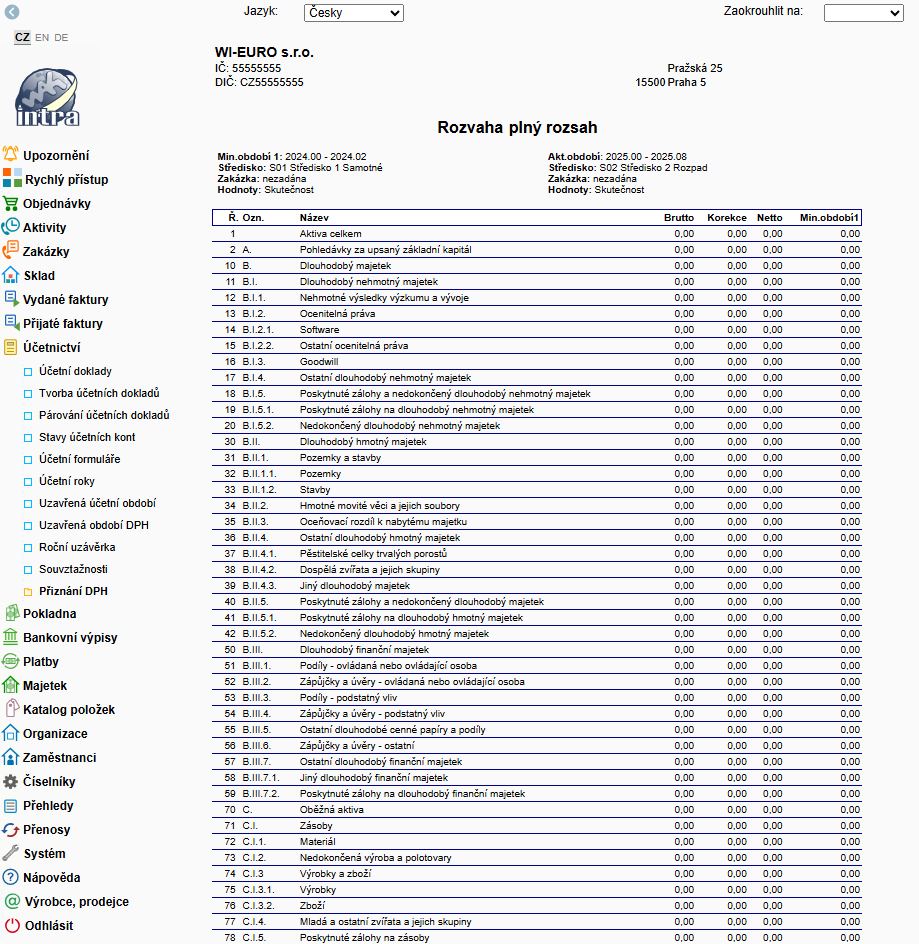The width and height of the screenshot is (919, 944).
Task: Click the Odhlásit power icon
Action: [x=11, y=925]
